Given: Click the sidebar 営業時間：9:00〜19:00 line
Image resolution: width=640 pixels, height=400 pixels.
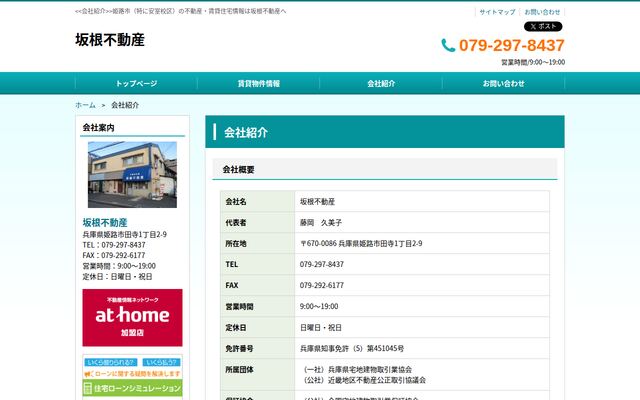Looking at the screenshot, I should point(119,266).
